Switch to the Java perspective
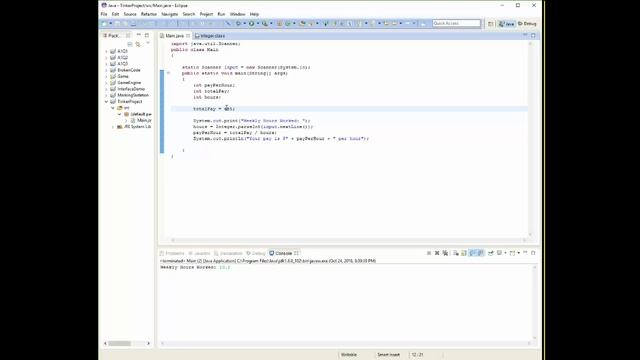The width and height of the screenshot is (640, 360). (x=507, y=24)
